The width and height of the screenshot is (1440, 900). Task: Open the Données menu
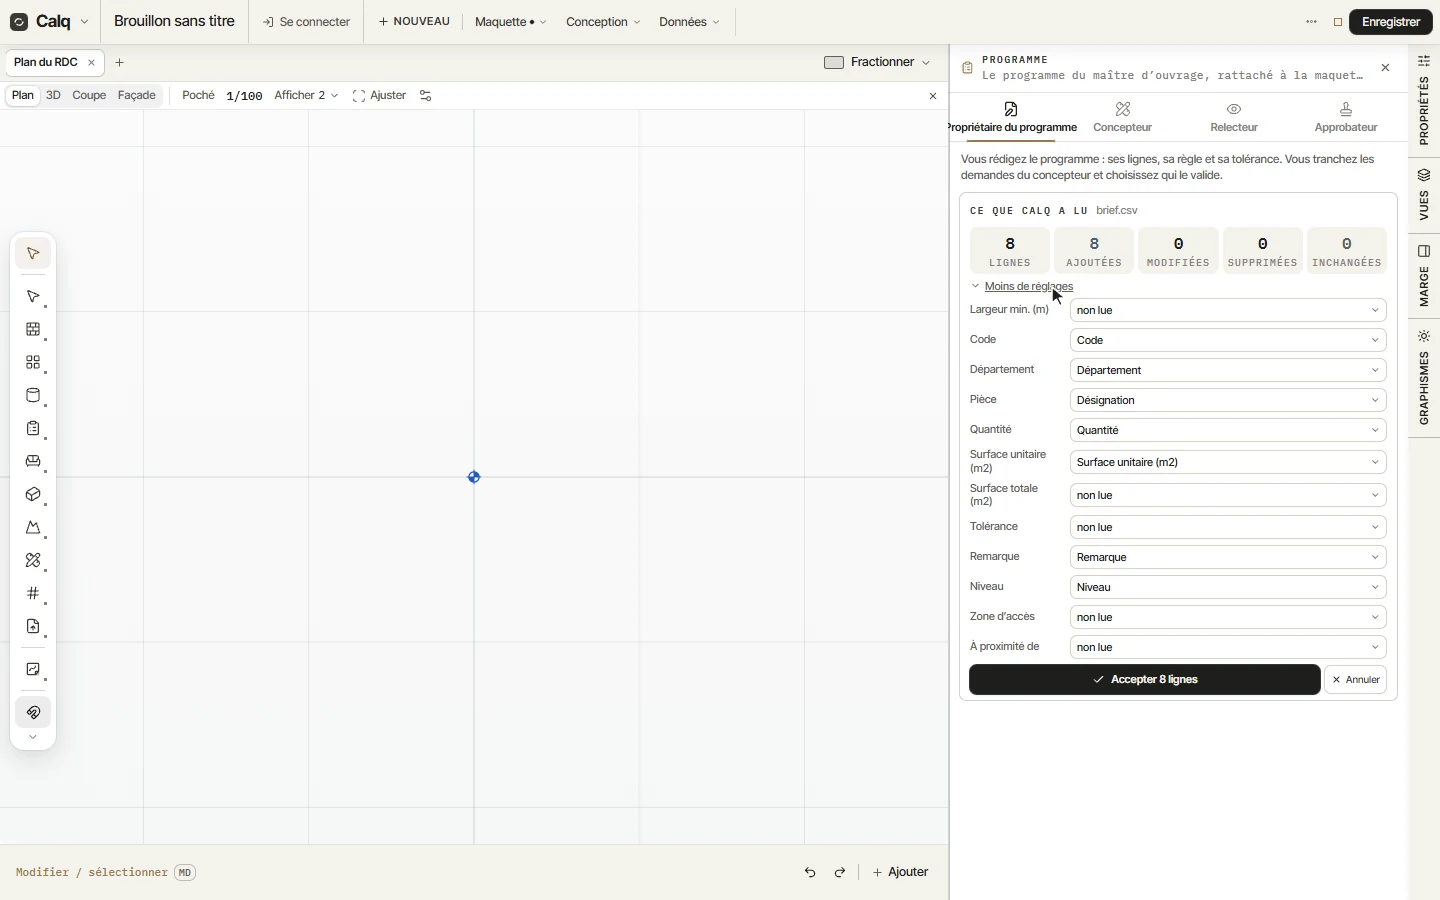[689, 22]
